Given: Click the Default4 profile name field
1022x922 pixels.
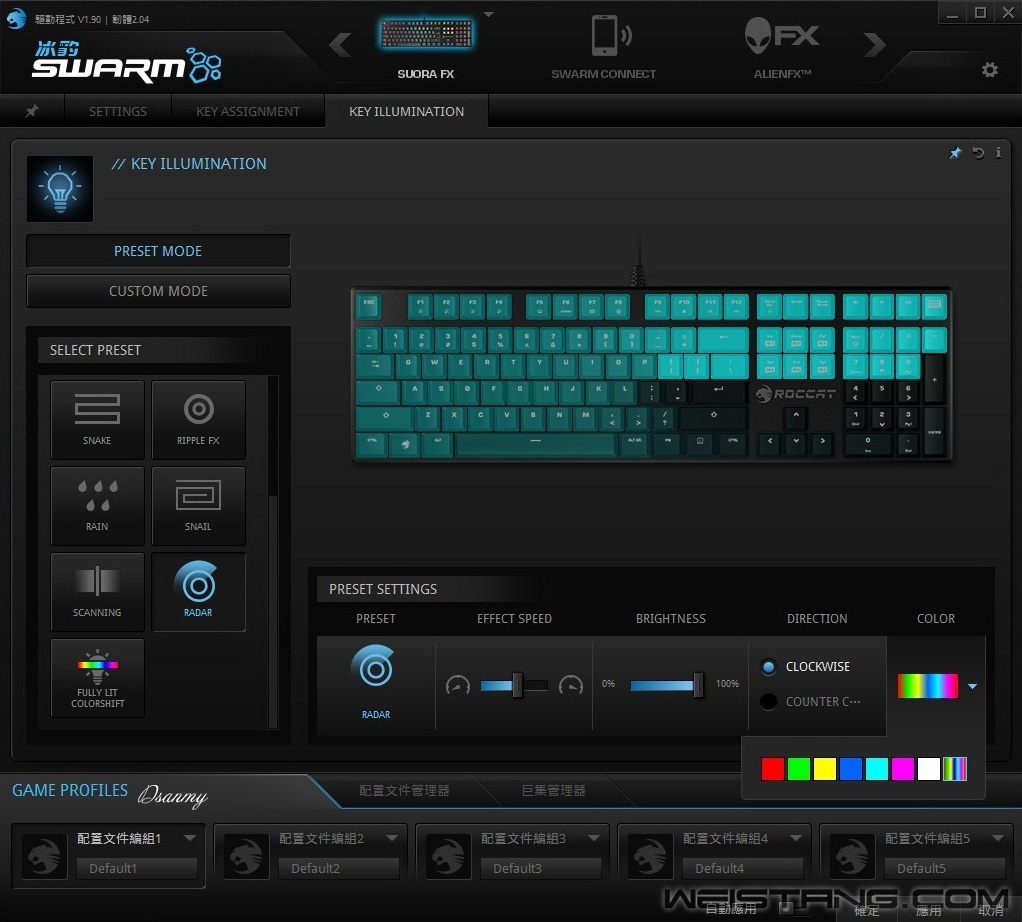Looking at the screenshot, I should (x=743, y=868).
